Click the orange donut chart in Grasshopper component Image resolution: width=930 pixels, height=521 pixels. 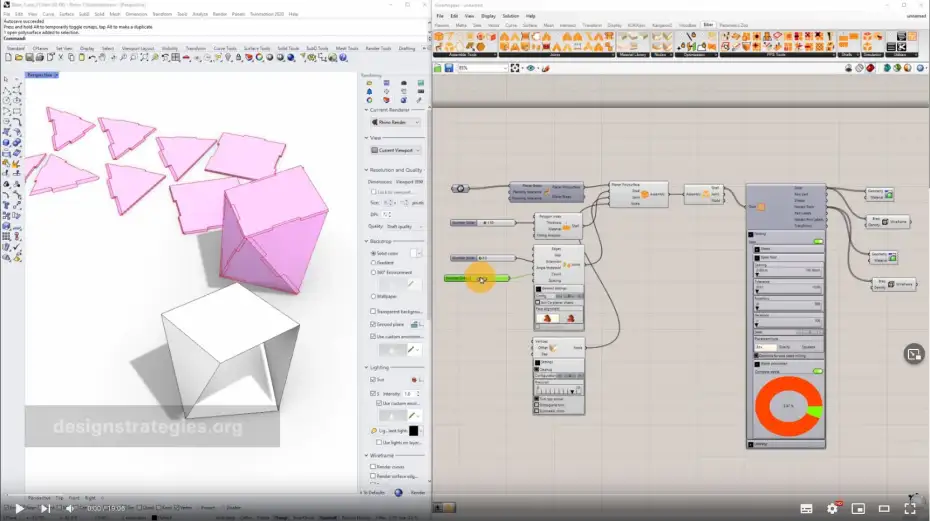pos(788,406)
